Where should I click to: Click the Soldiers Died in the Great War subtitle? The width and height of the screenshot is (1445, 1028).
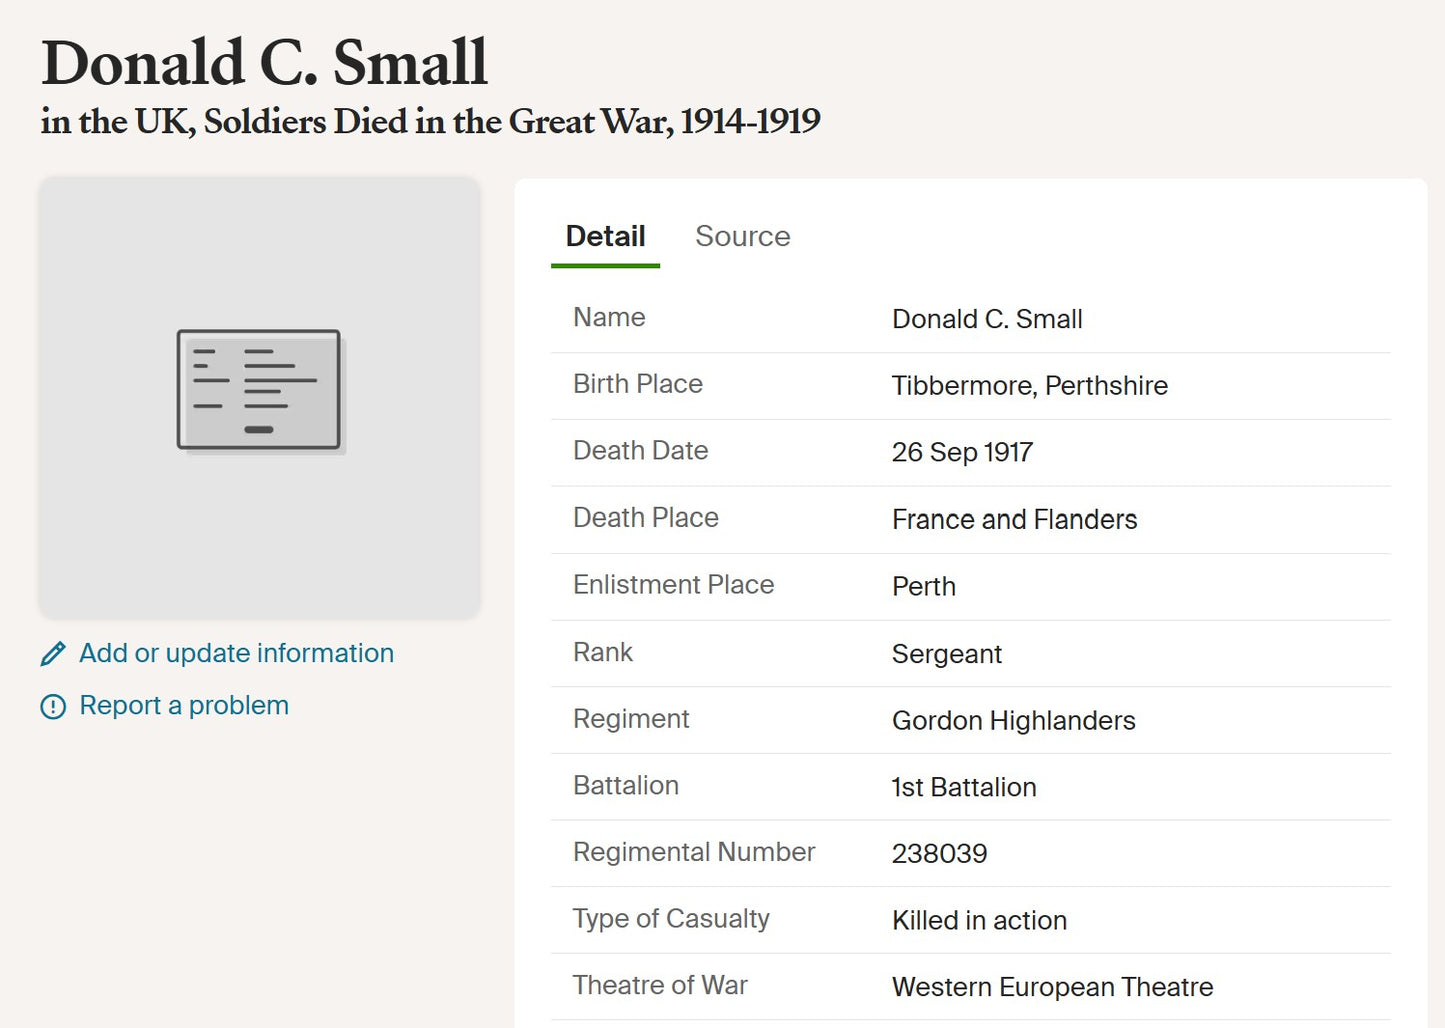coord(430,121)
